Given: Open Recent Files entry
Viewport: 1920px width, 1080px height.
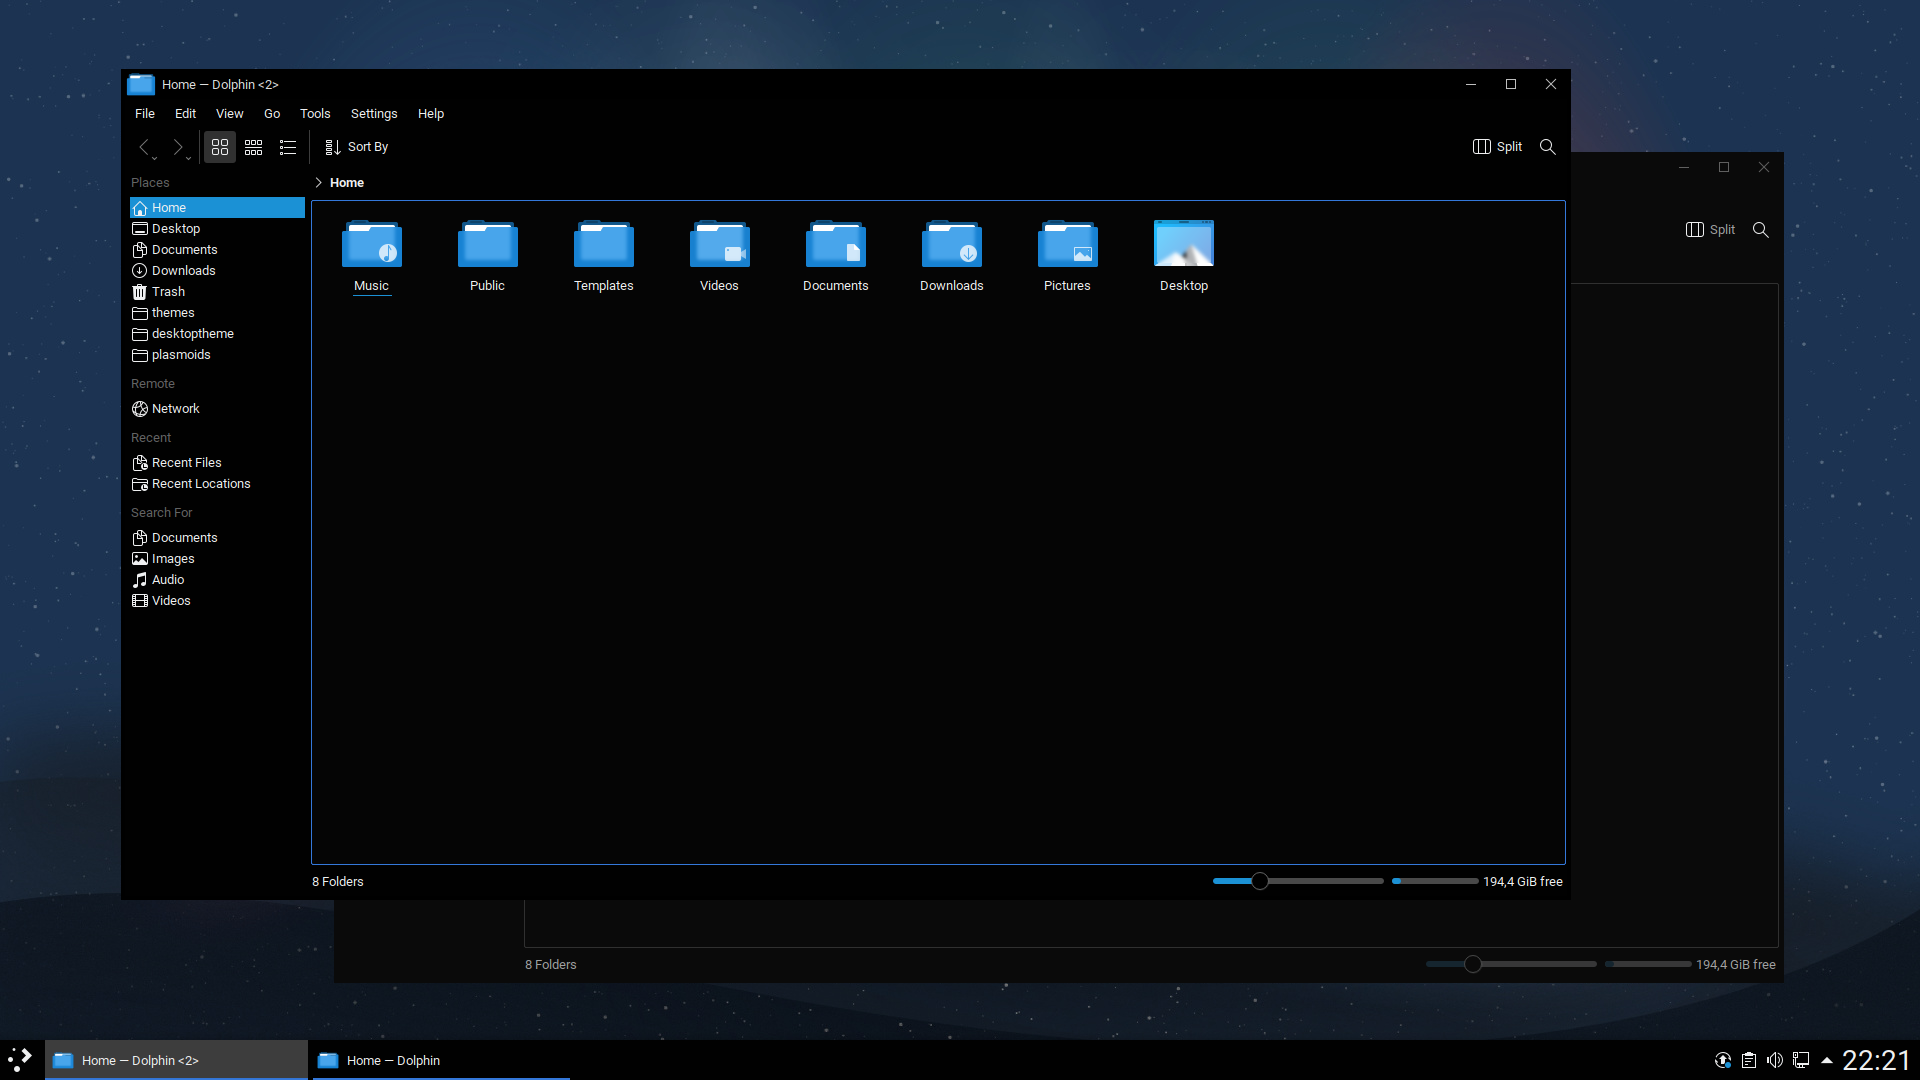Looking at the screenshot, I should pyautogui.click(x=217, y=463).
